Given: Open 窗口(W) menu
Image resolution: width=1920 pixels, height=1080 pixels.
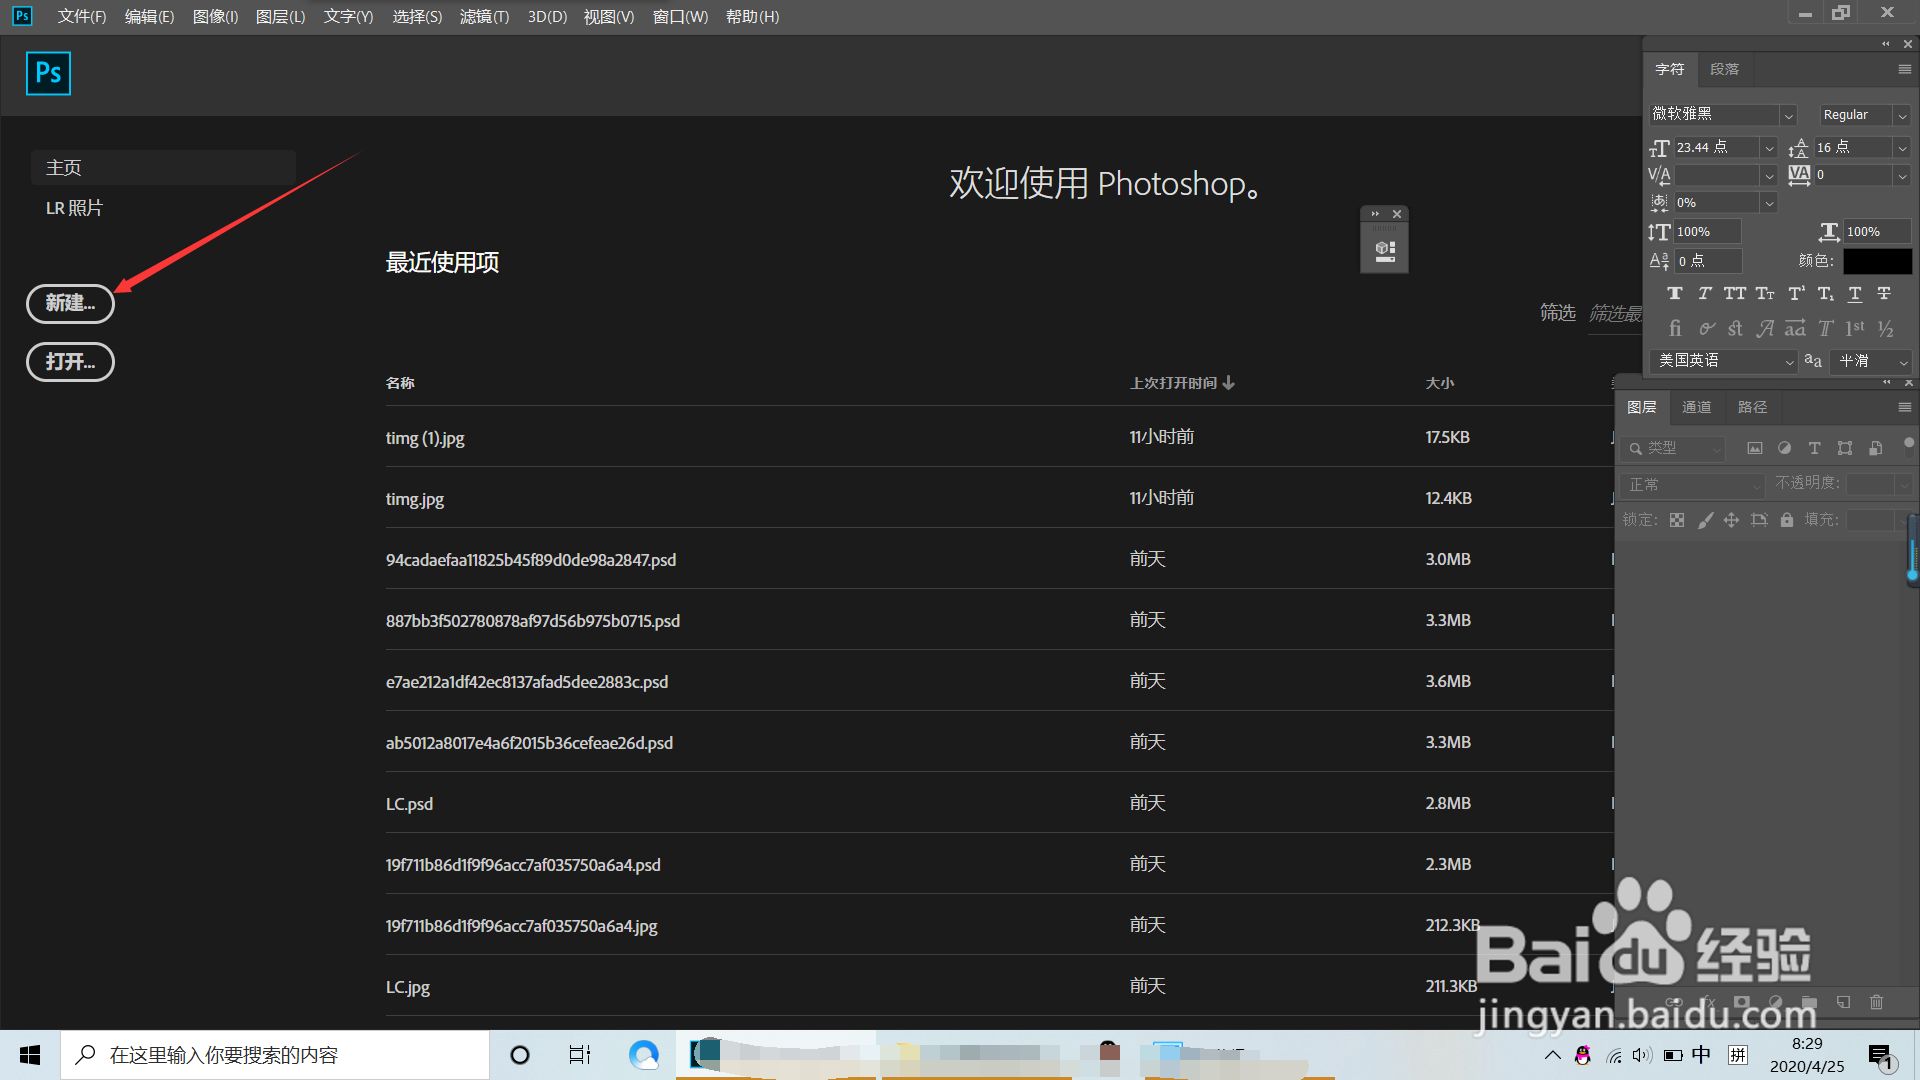Looking at the screenshot, I should point(680,17).
